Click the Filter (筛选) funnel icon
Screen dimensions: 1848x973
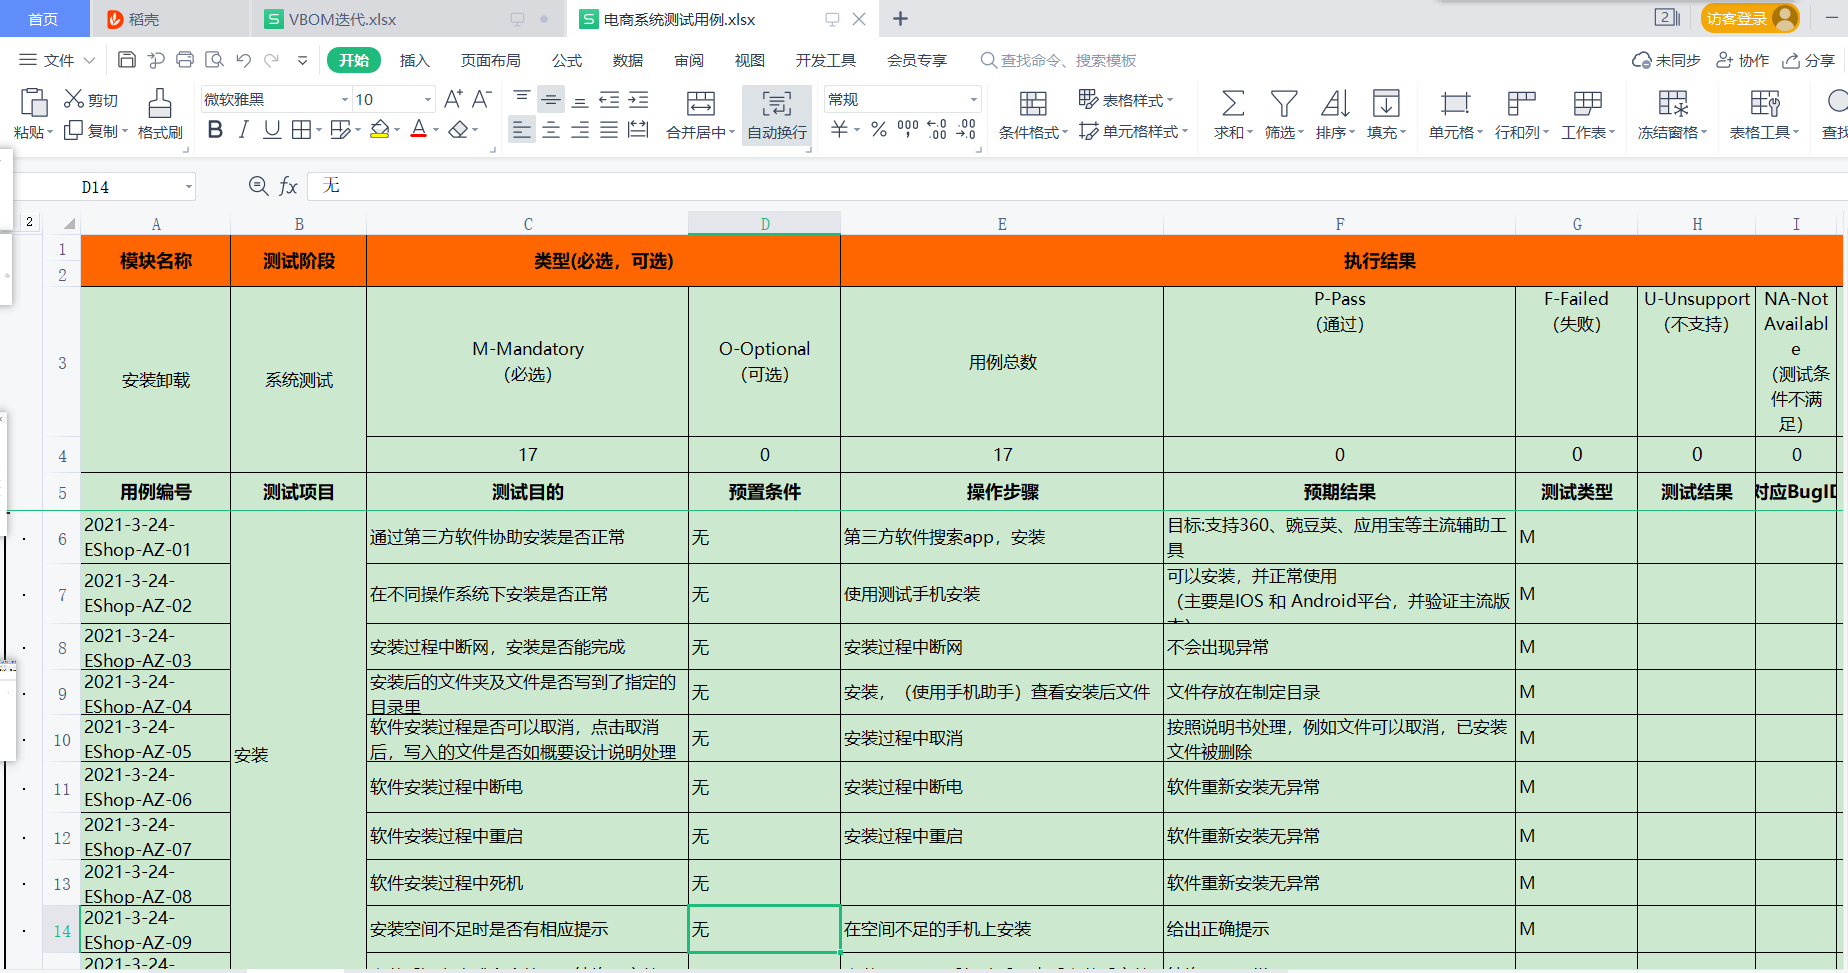click(1284, 103)
